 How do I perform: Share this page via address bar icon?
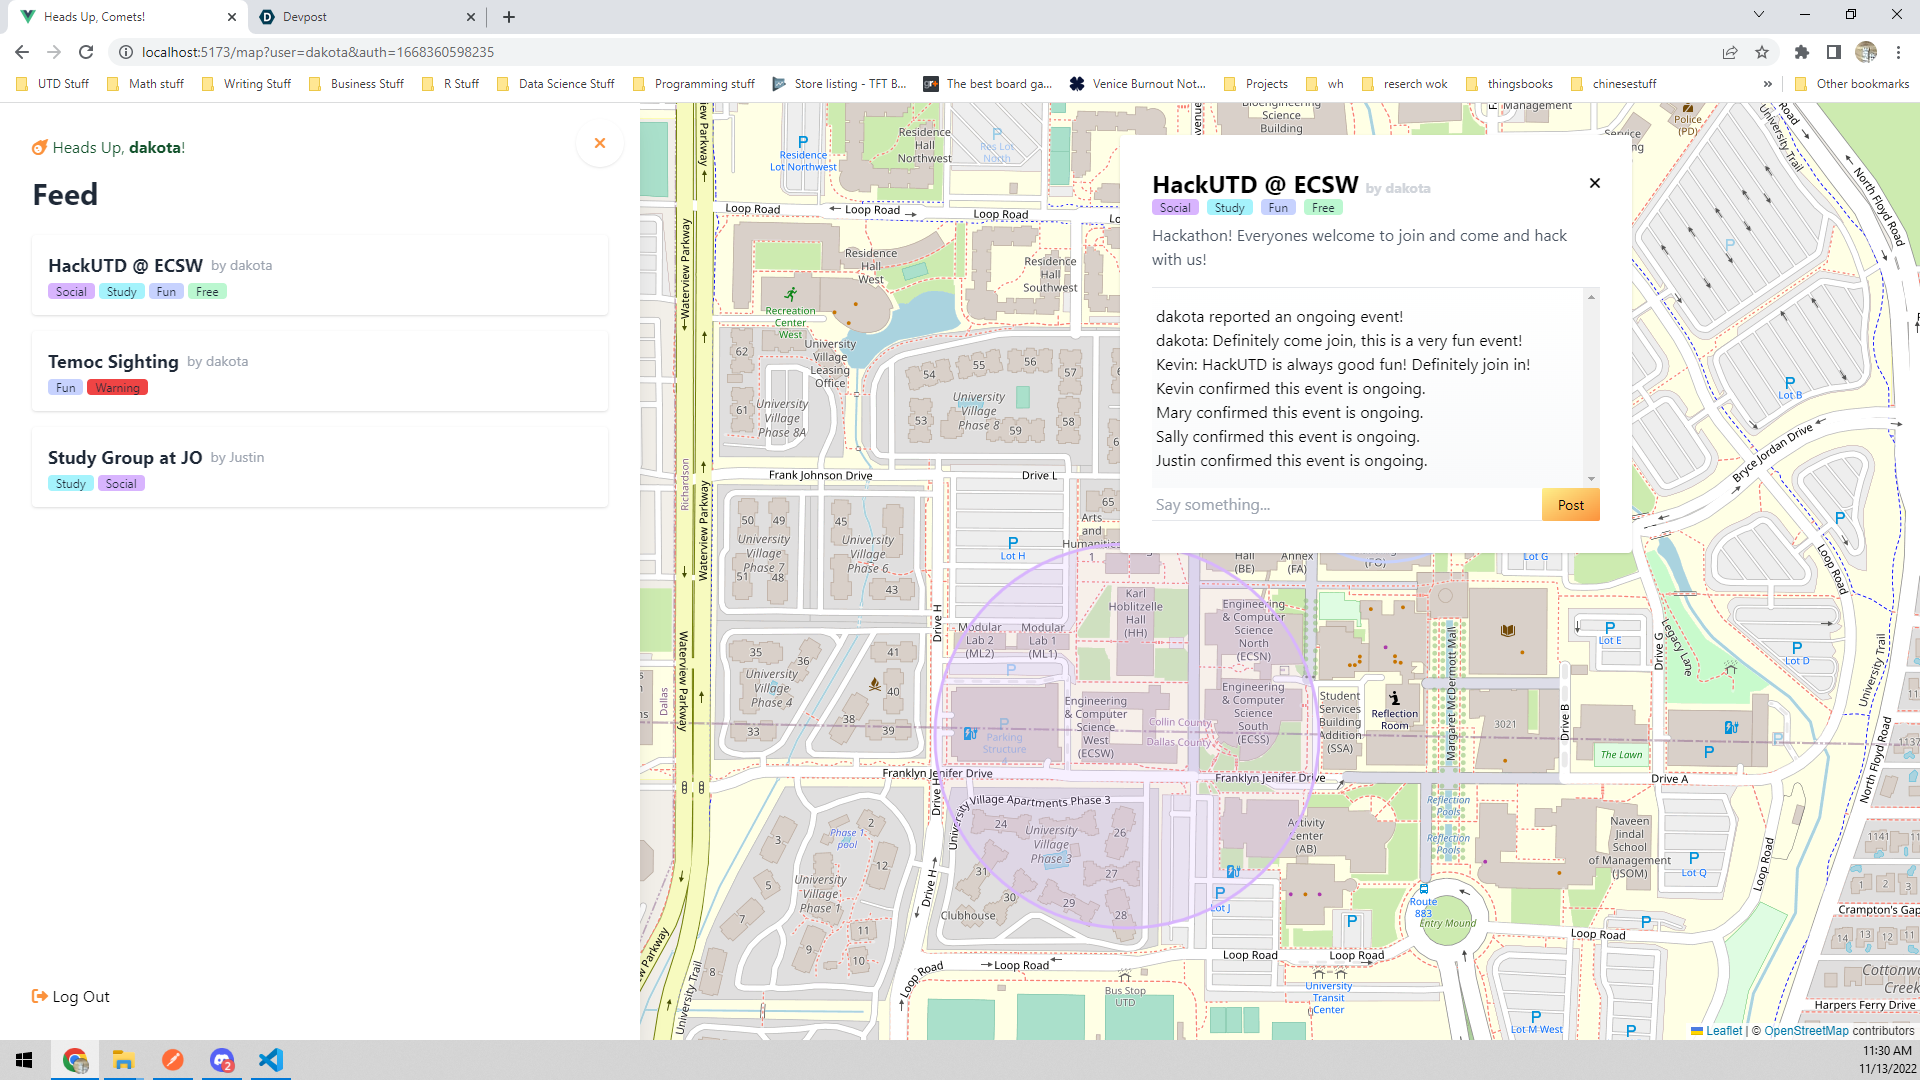(1730, 52)
